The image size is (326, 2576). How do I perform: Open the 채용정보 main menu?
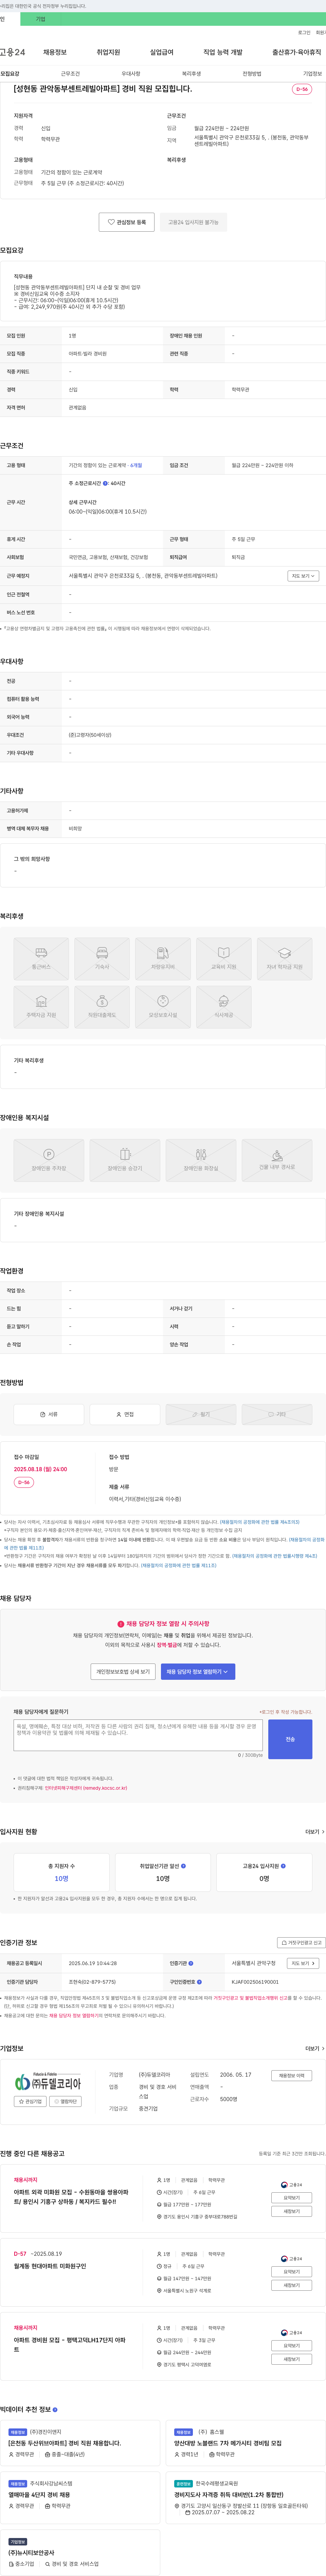click(55, 52)
